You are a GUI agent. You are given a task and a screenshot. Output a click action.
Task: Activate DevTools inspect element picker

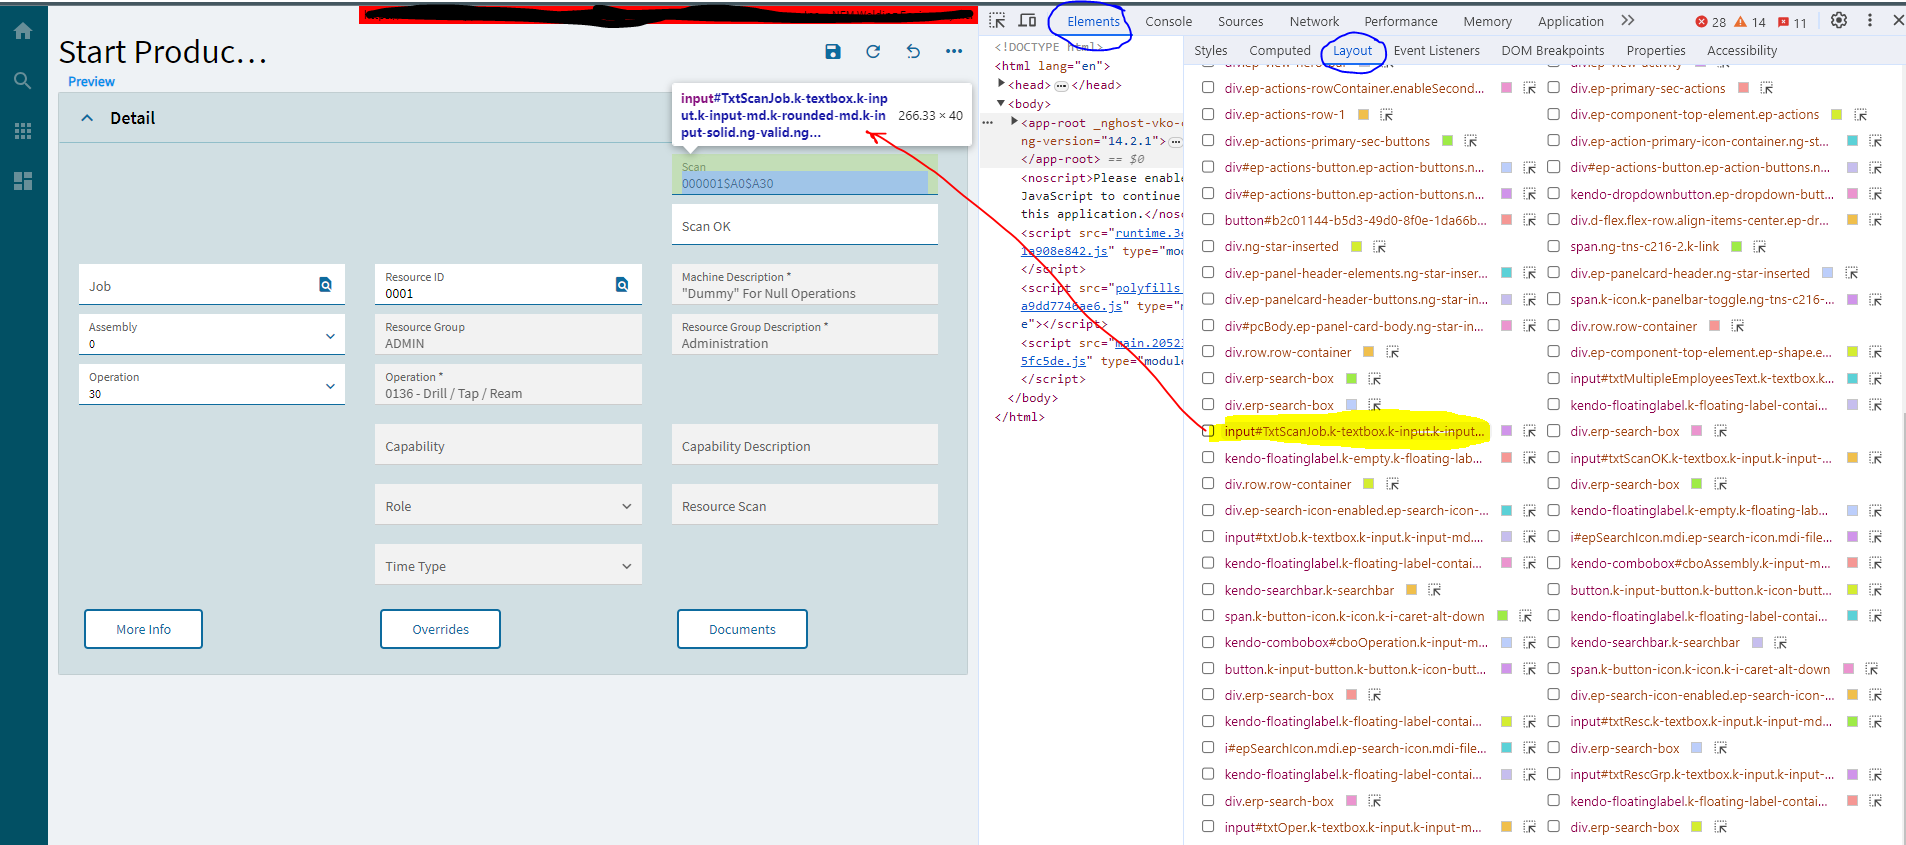tap(997, 21)
